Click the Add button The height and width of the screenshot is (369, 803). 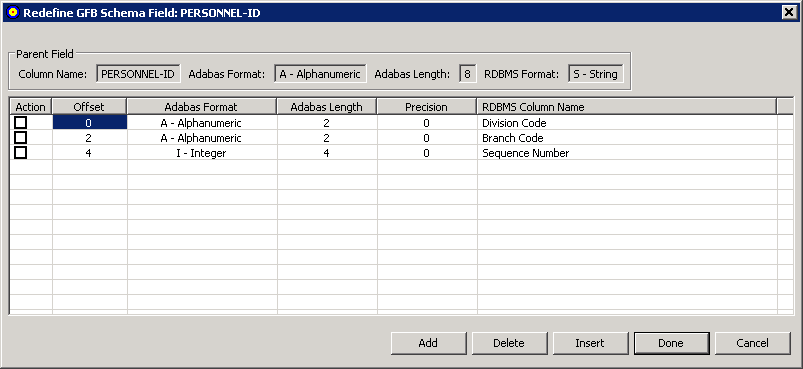(x=429, y=343)
